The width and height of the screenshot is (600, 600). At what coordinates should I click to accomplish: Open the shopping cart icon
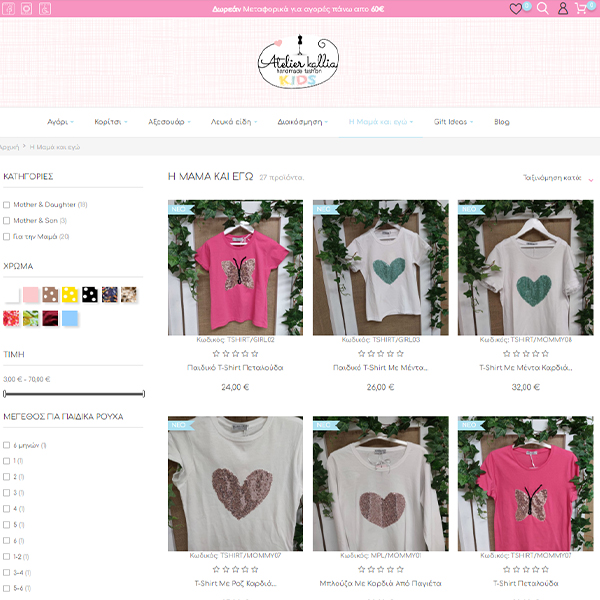pyautogui.click(x=582, y=8)
